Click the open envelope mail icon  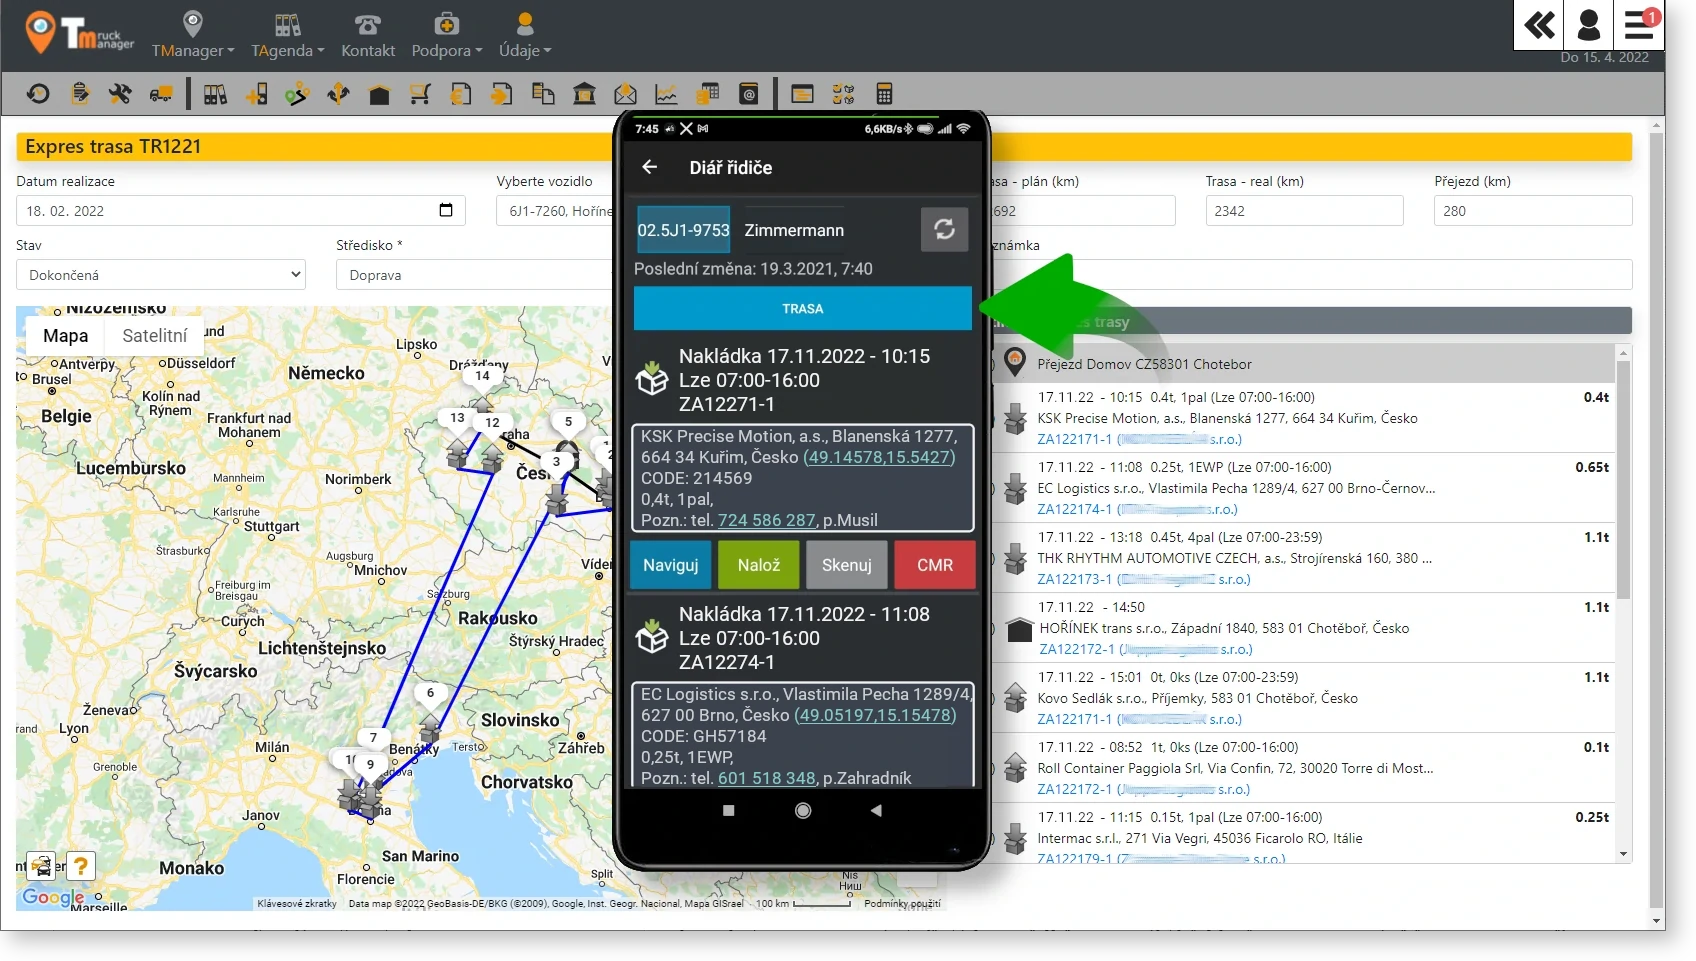pos(625,94)
